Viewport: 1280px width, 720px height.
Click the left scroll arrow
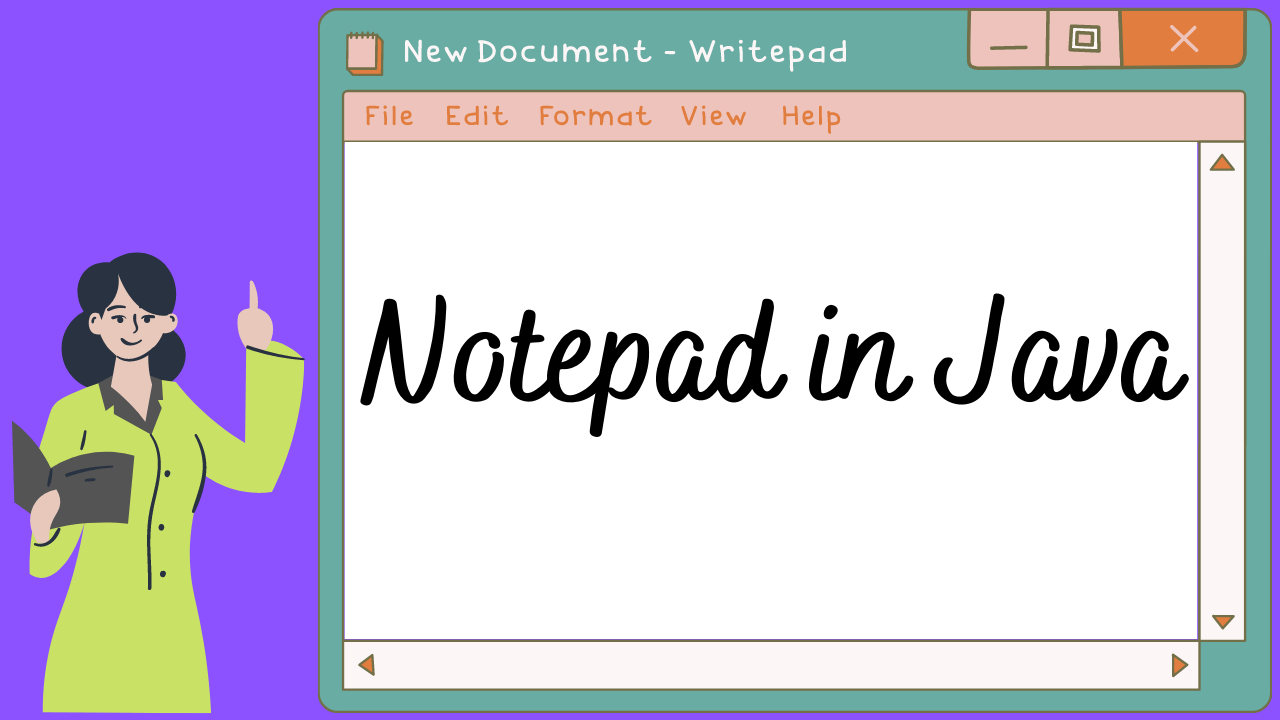(366, 663)
